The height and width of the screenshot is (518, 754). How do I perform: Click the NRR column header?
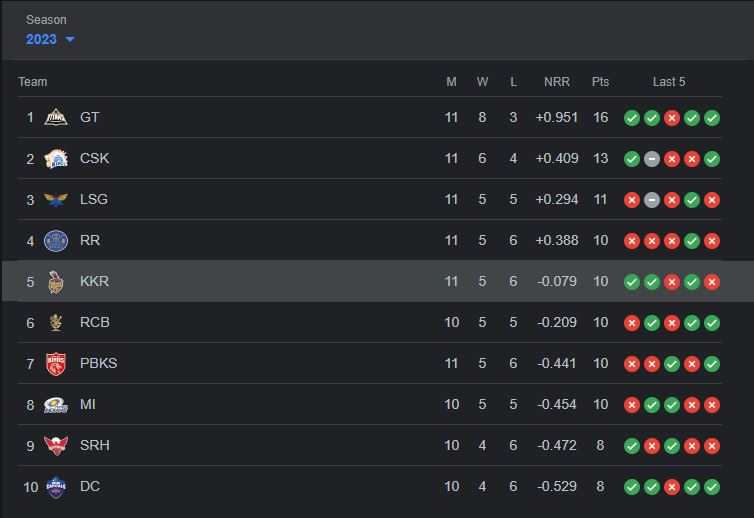click(x=557, y=82)
